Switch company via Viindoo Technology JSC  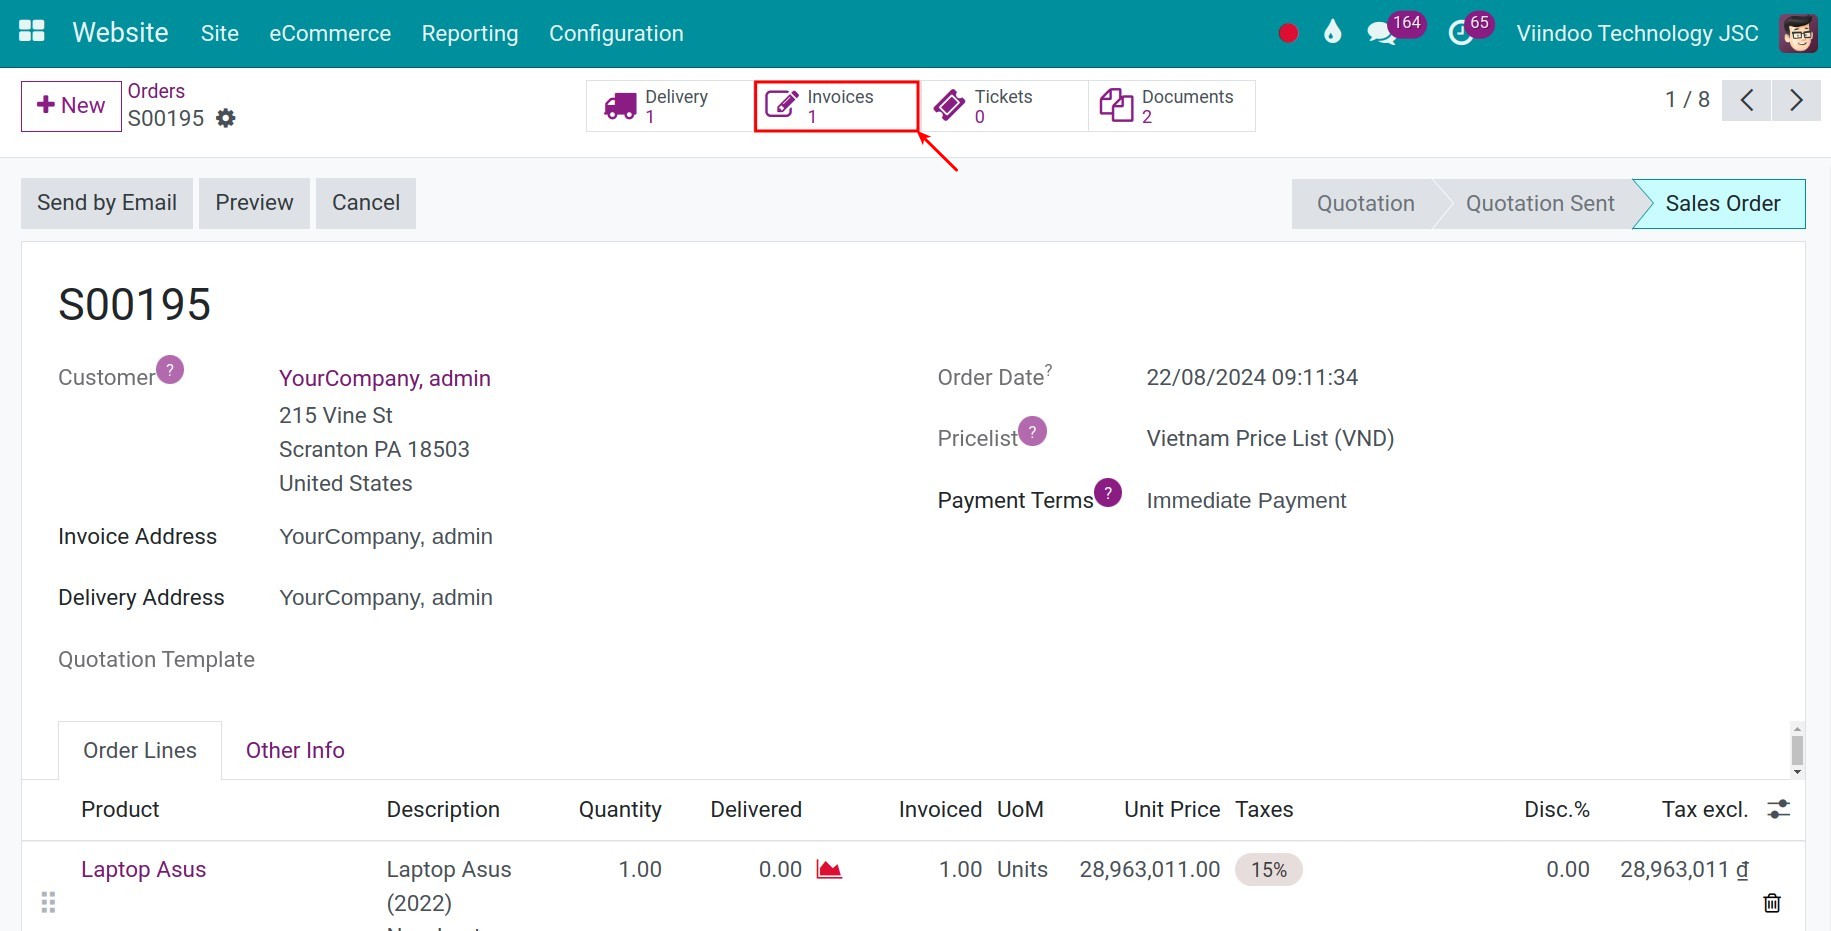(1637, 33)
